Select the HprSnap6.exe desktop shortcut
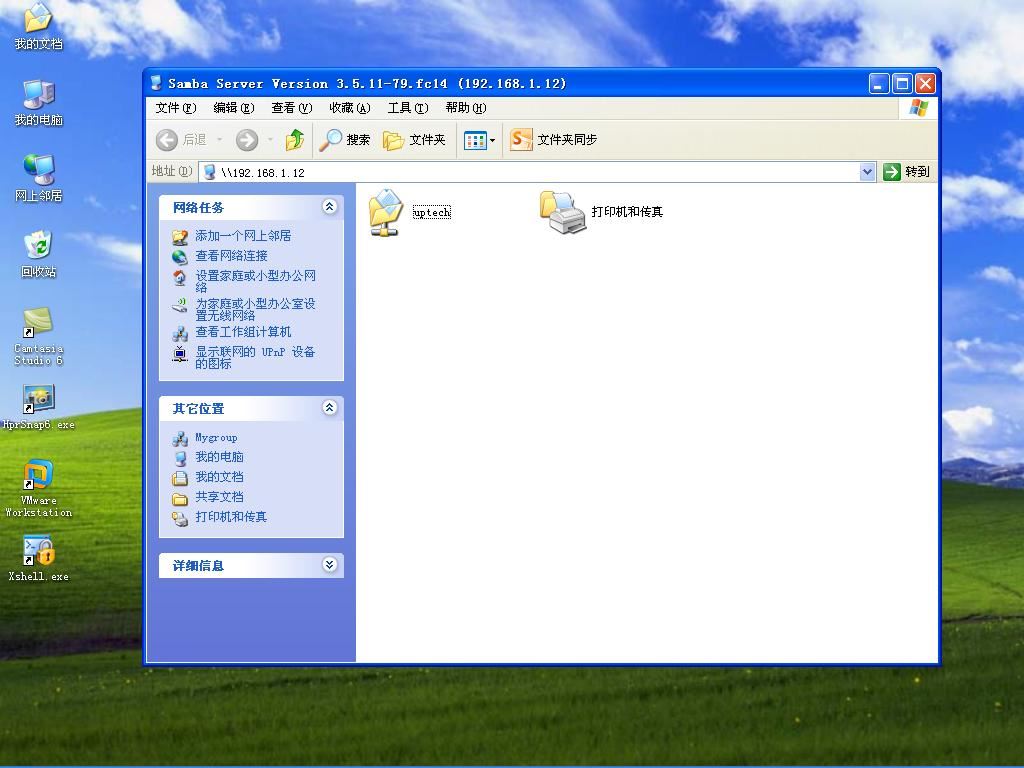 [x=39, y=406]
